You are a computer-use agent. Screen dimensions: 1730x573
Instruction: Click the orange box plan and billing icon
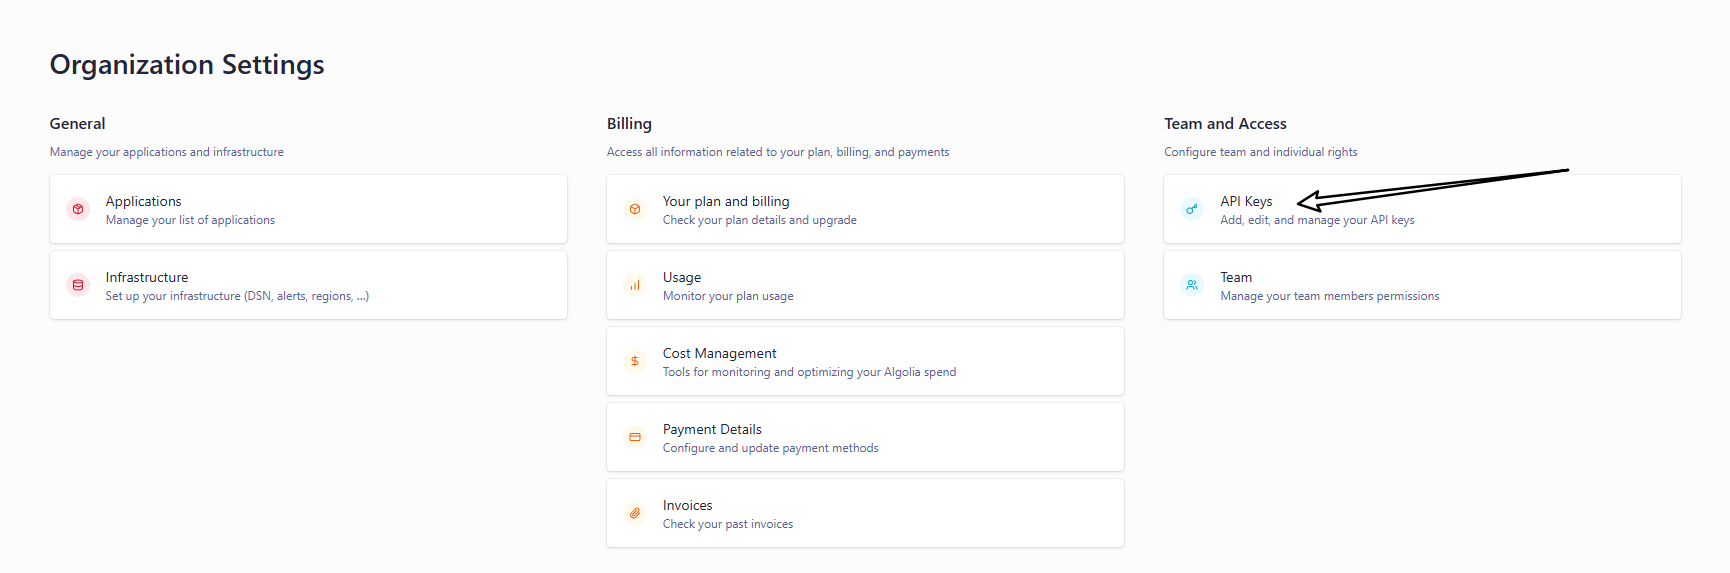tap(635, 209)
